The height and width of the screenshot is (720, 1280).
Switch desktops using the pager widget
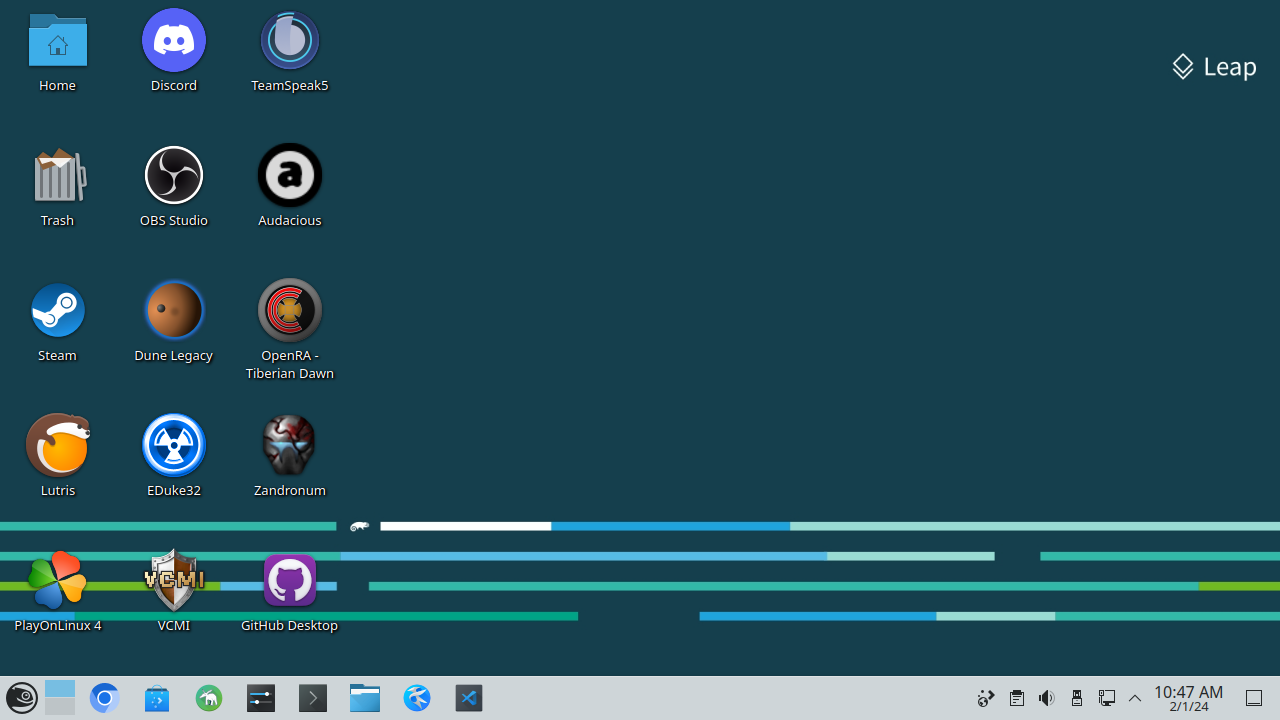coord(60,698)
